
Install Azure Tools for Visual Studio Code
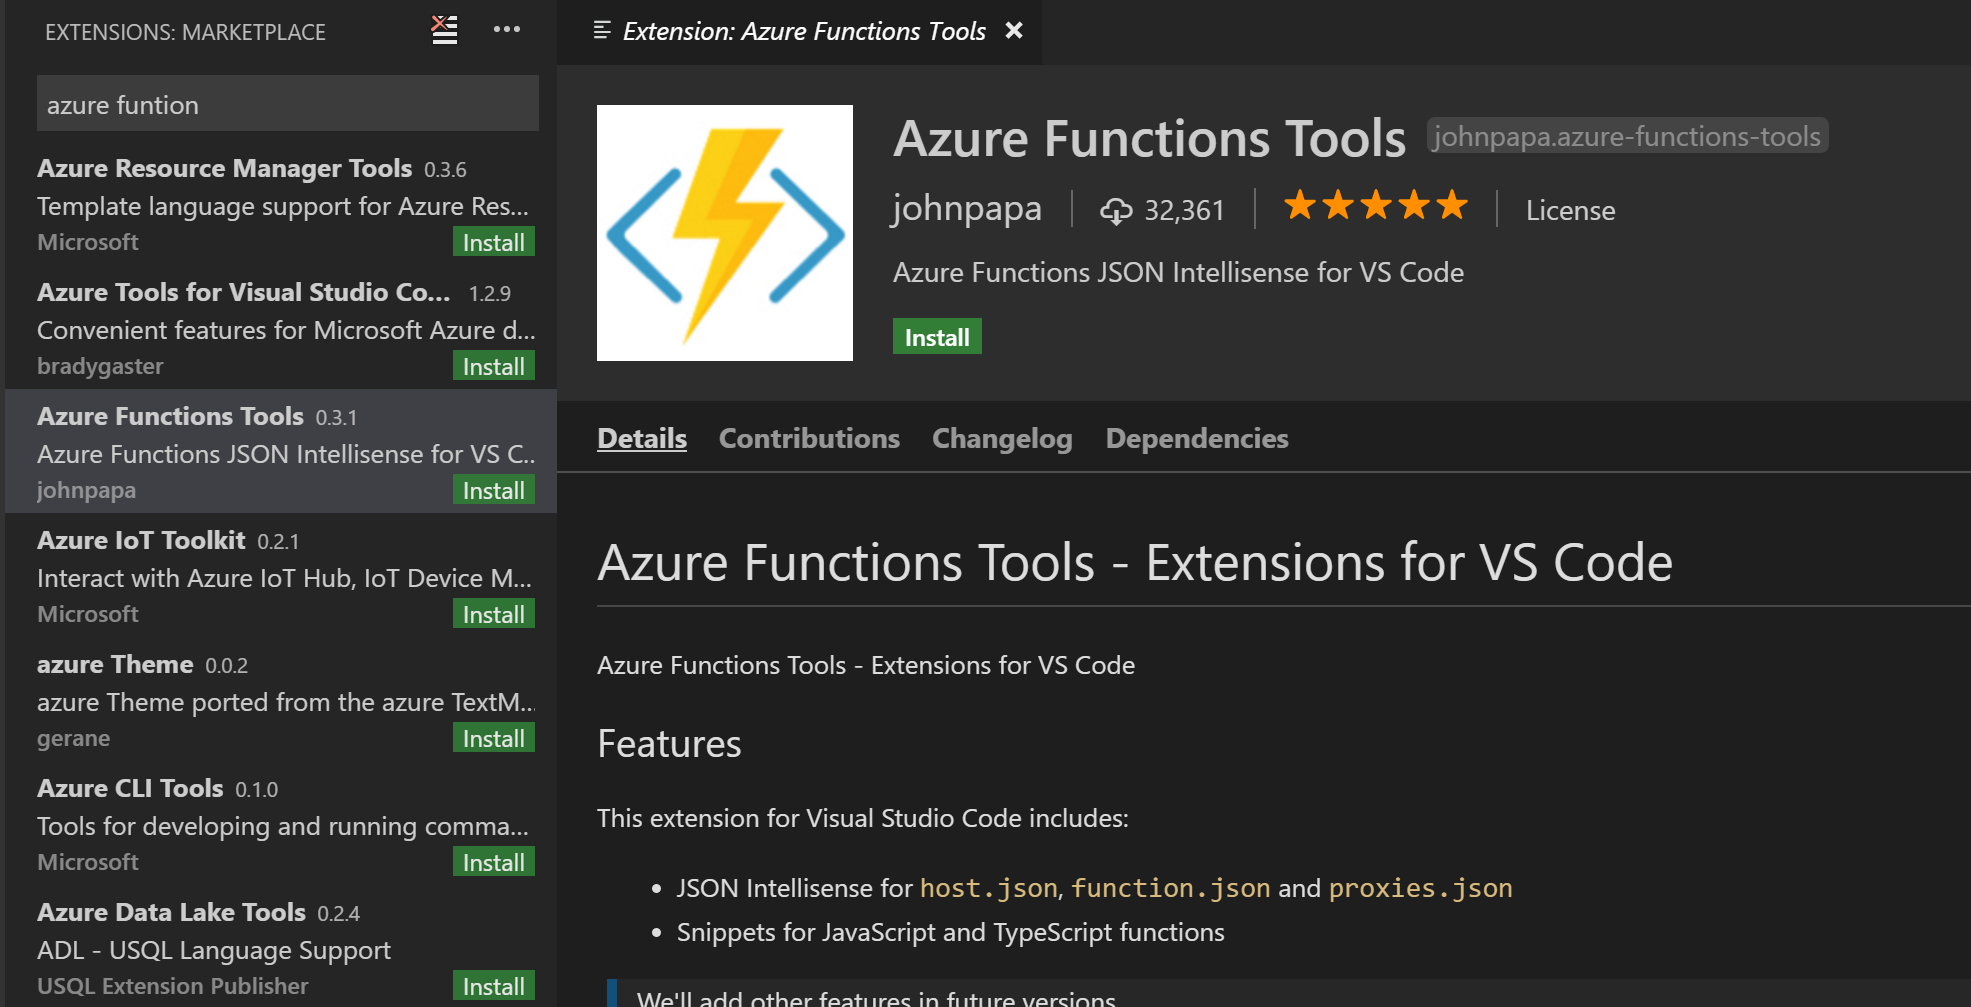[494, 366]
